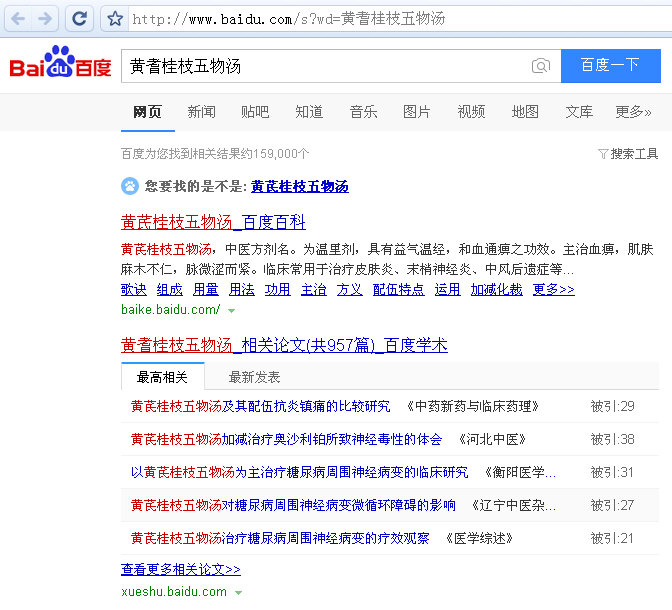Switch to the 图片 tab

[417, 112]
